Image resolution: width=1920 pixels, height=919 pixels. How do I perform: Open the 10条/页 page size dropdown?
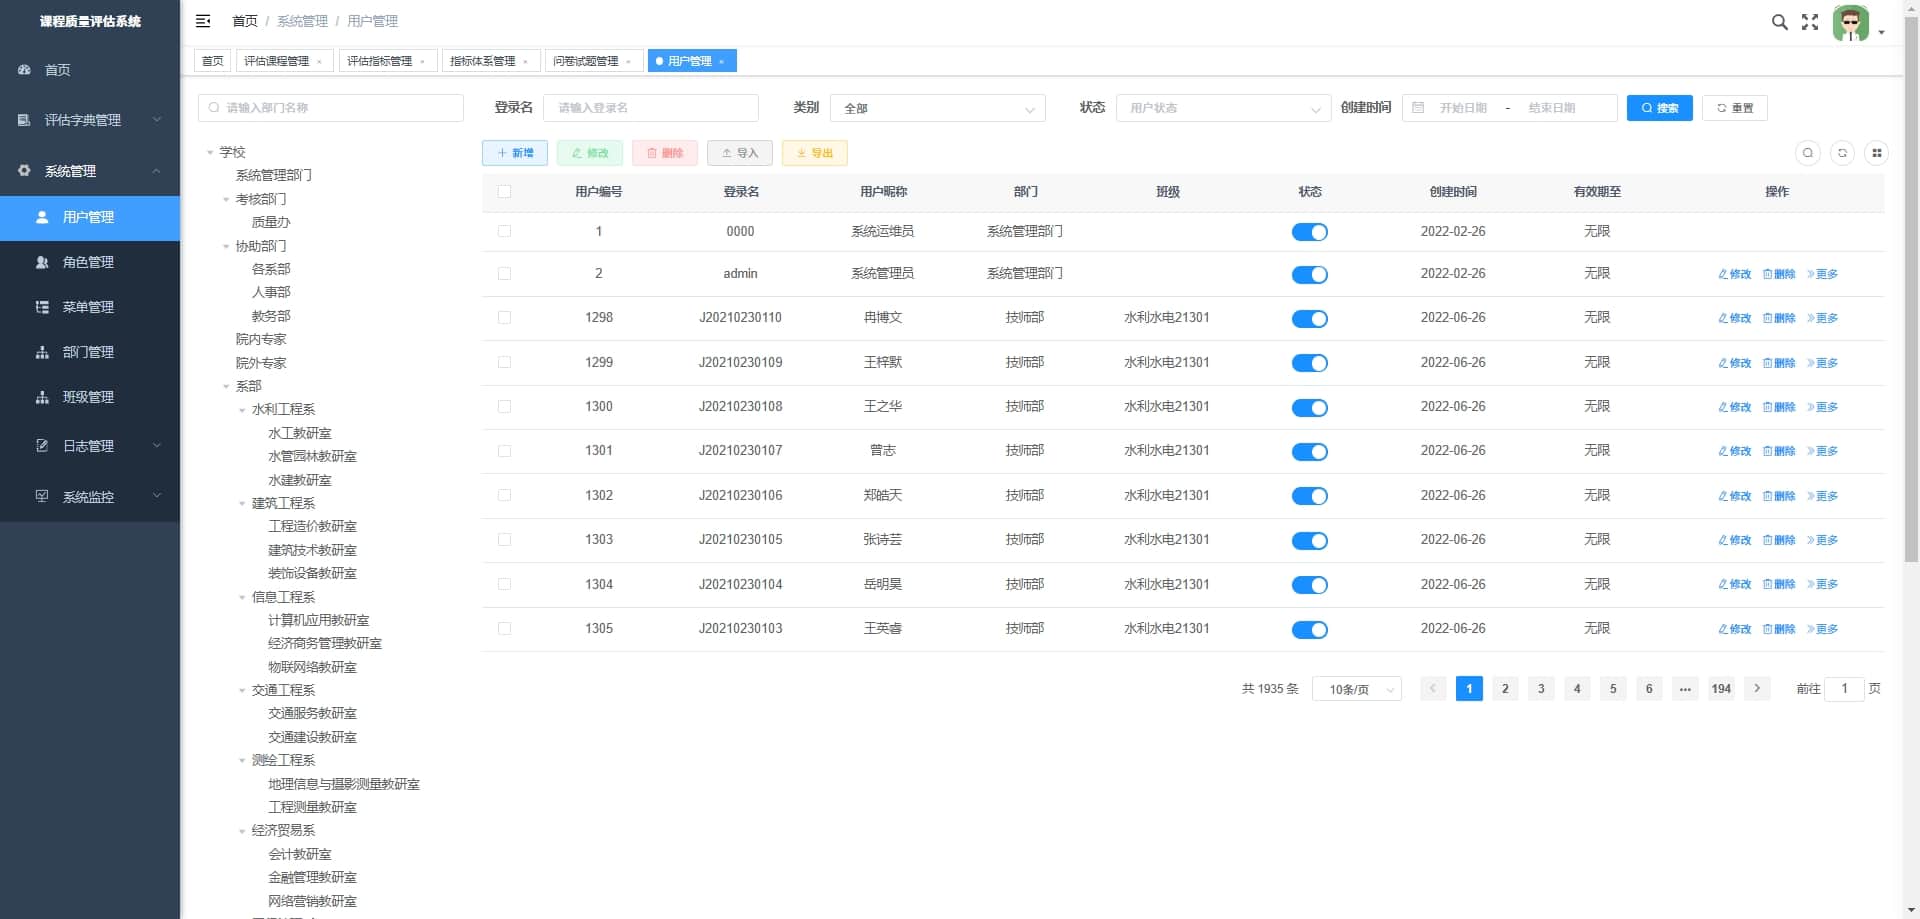pos(1357,689)
